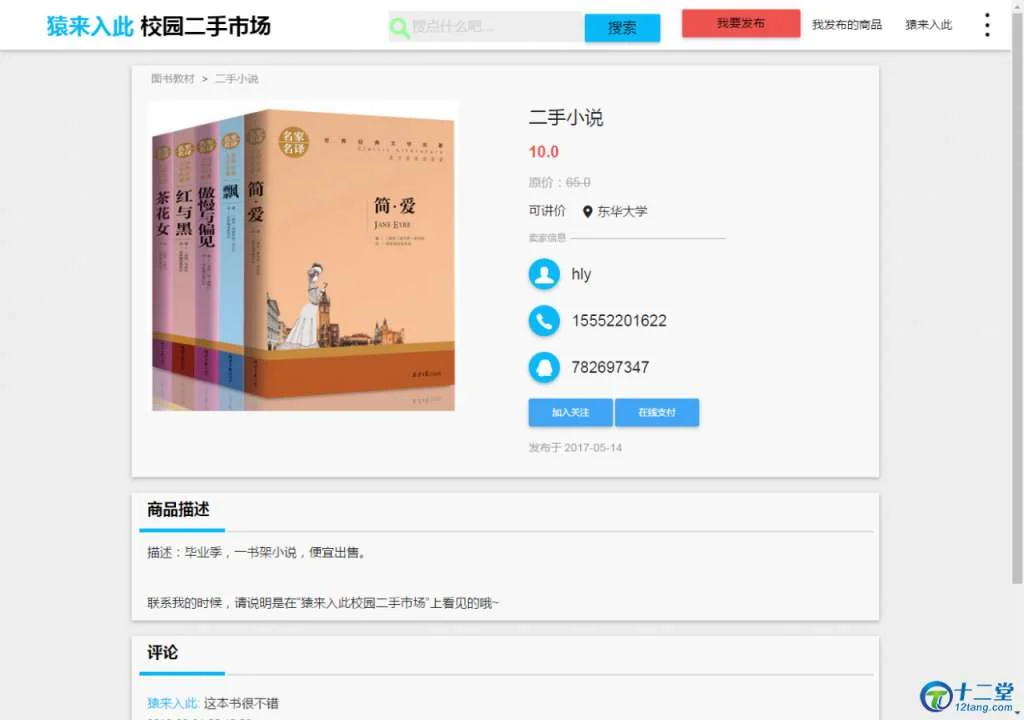Click the 在线支付 button
The width and height of the screenshot is (1024, 720).
[657, 412]
